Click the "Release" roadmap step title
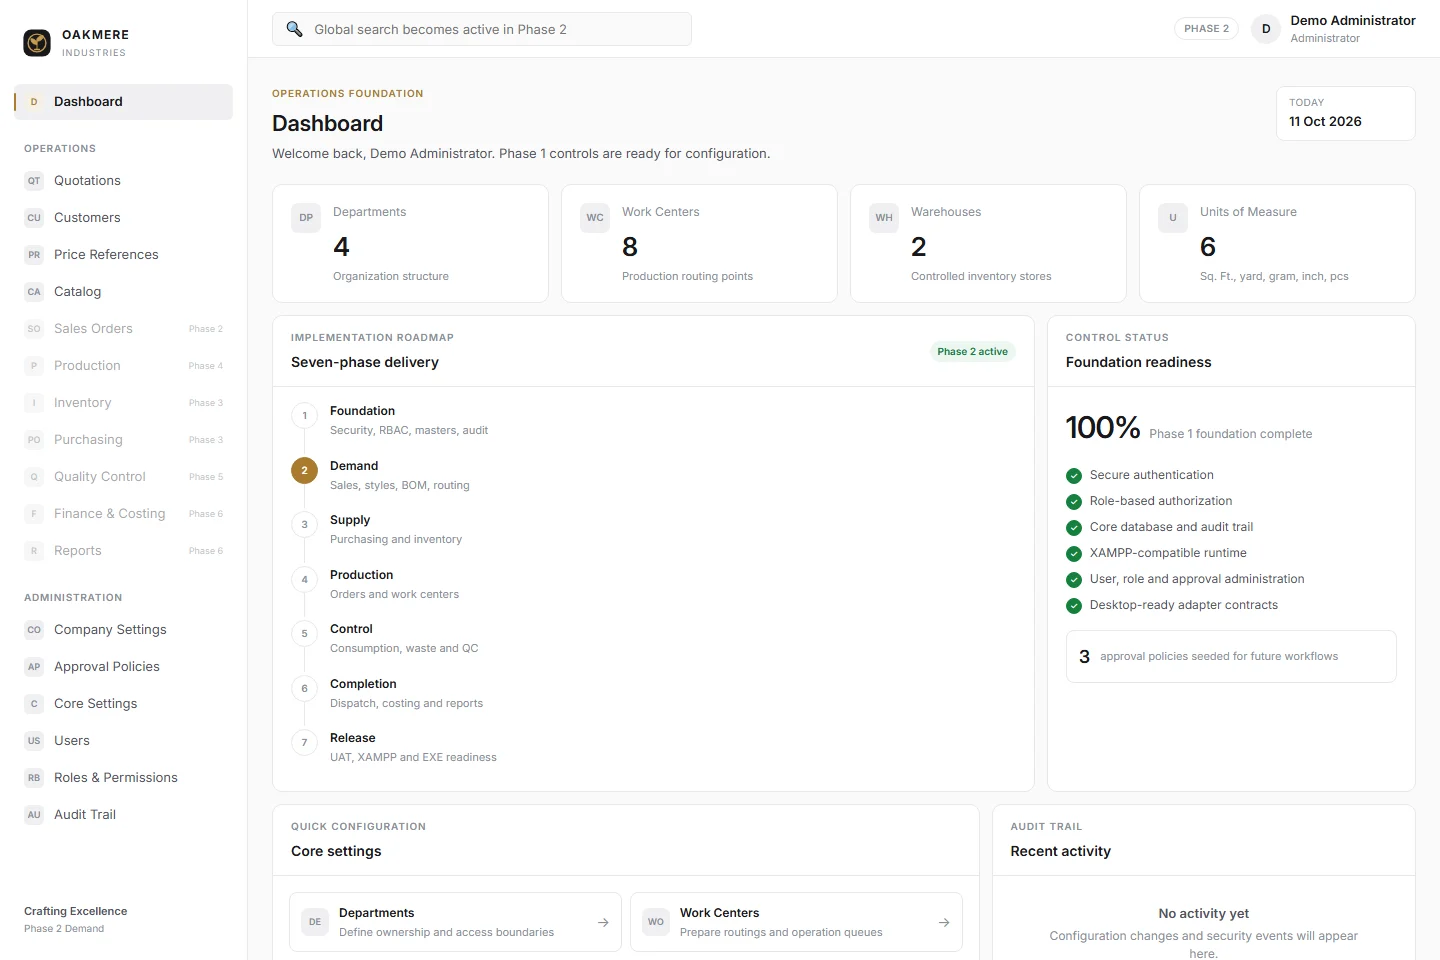 coord(353,738)
